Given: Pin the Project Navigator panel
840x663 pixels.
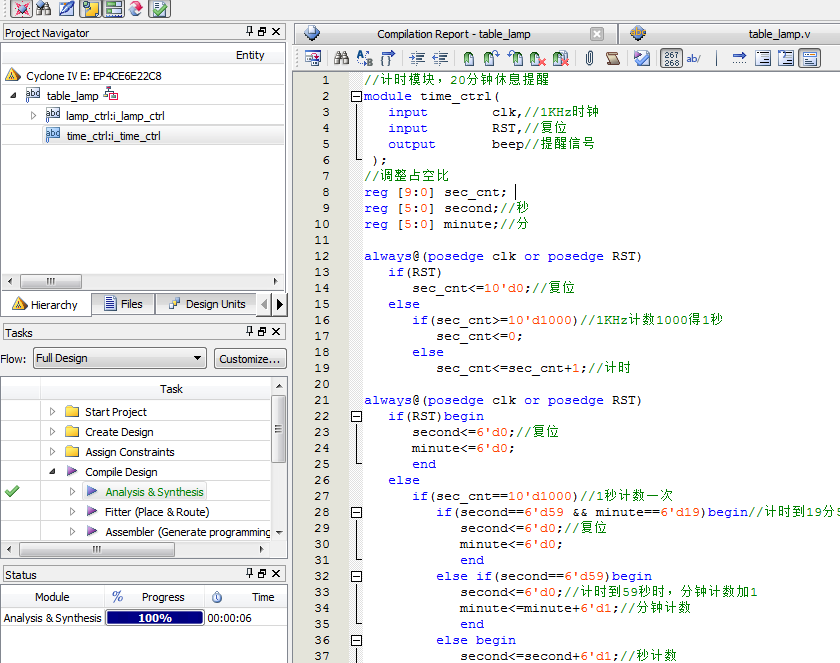Looking at the screenshot, I should coord(249,32).
